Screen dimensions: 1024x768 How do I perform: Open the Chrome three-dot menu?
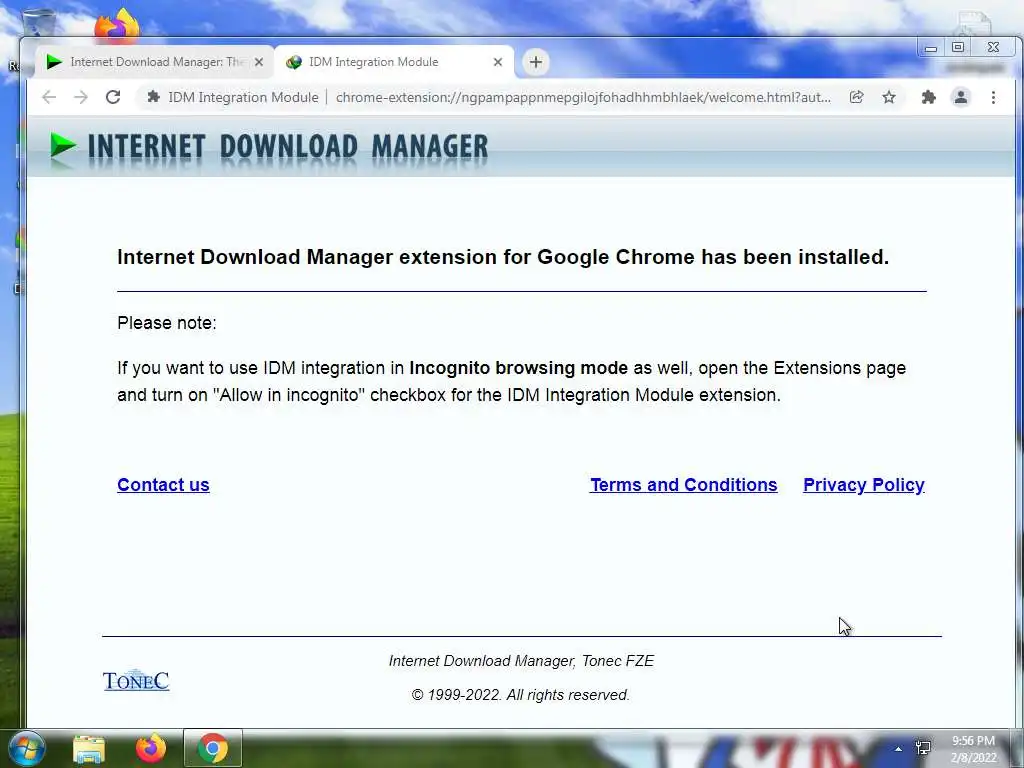coord(993,97)
